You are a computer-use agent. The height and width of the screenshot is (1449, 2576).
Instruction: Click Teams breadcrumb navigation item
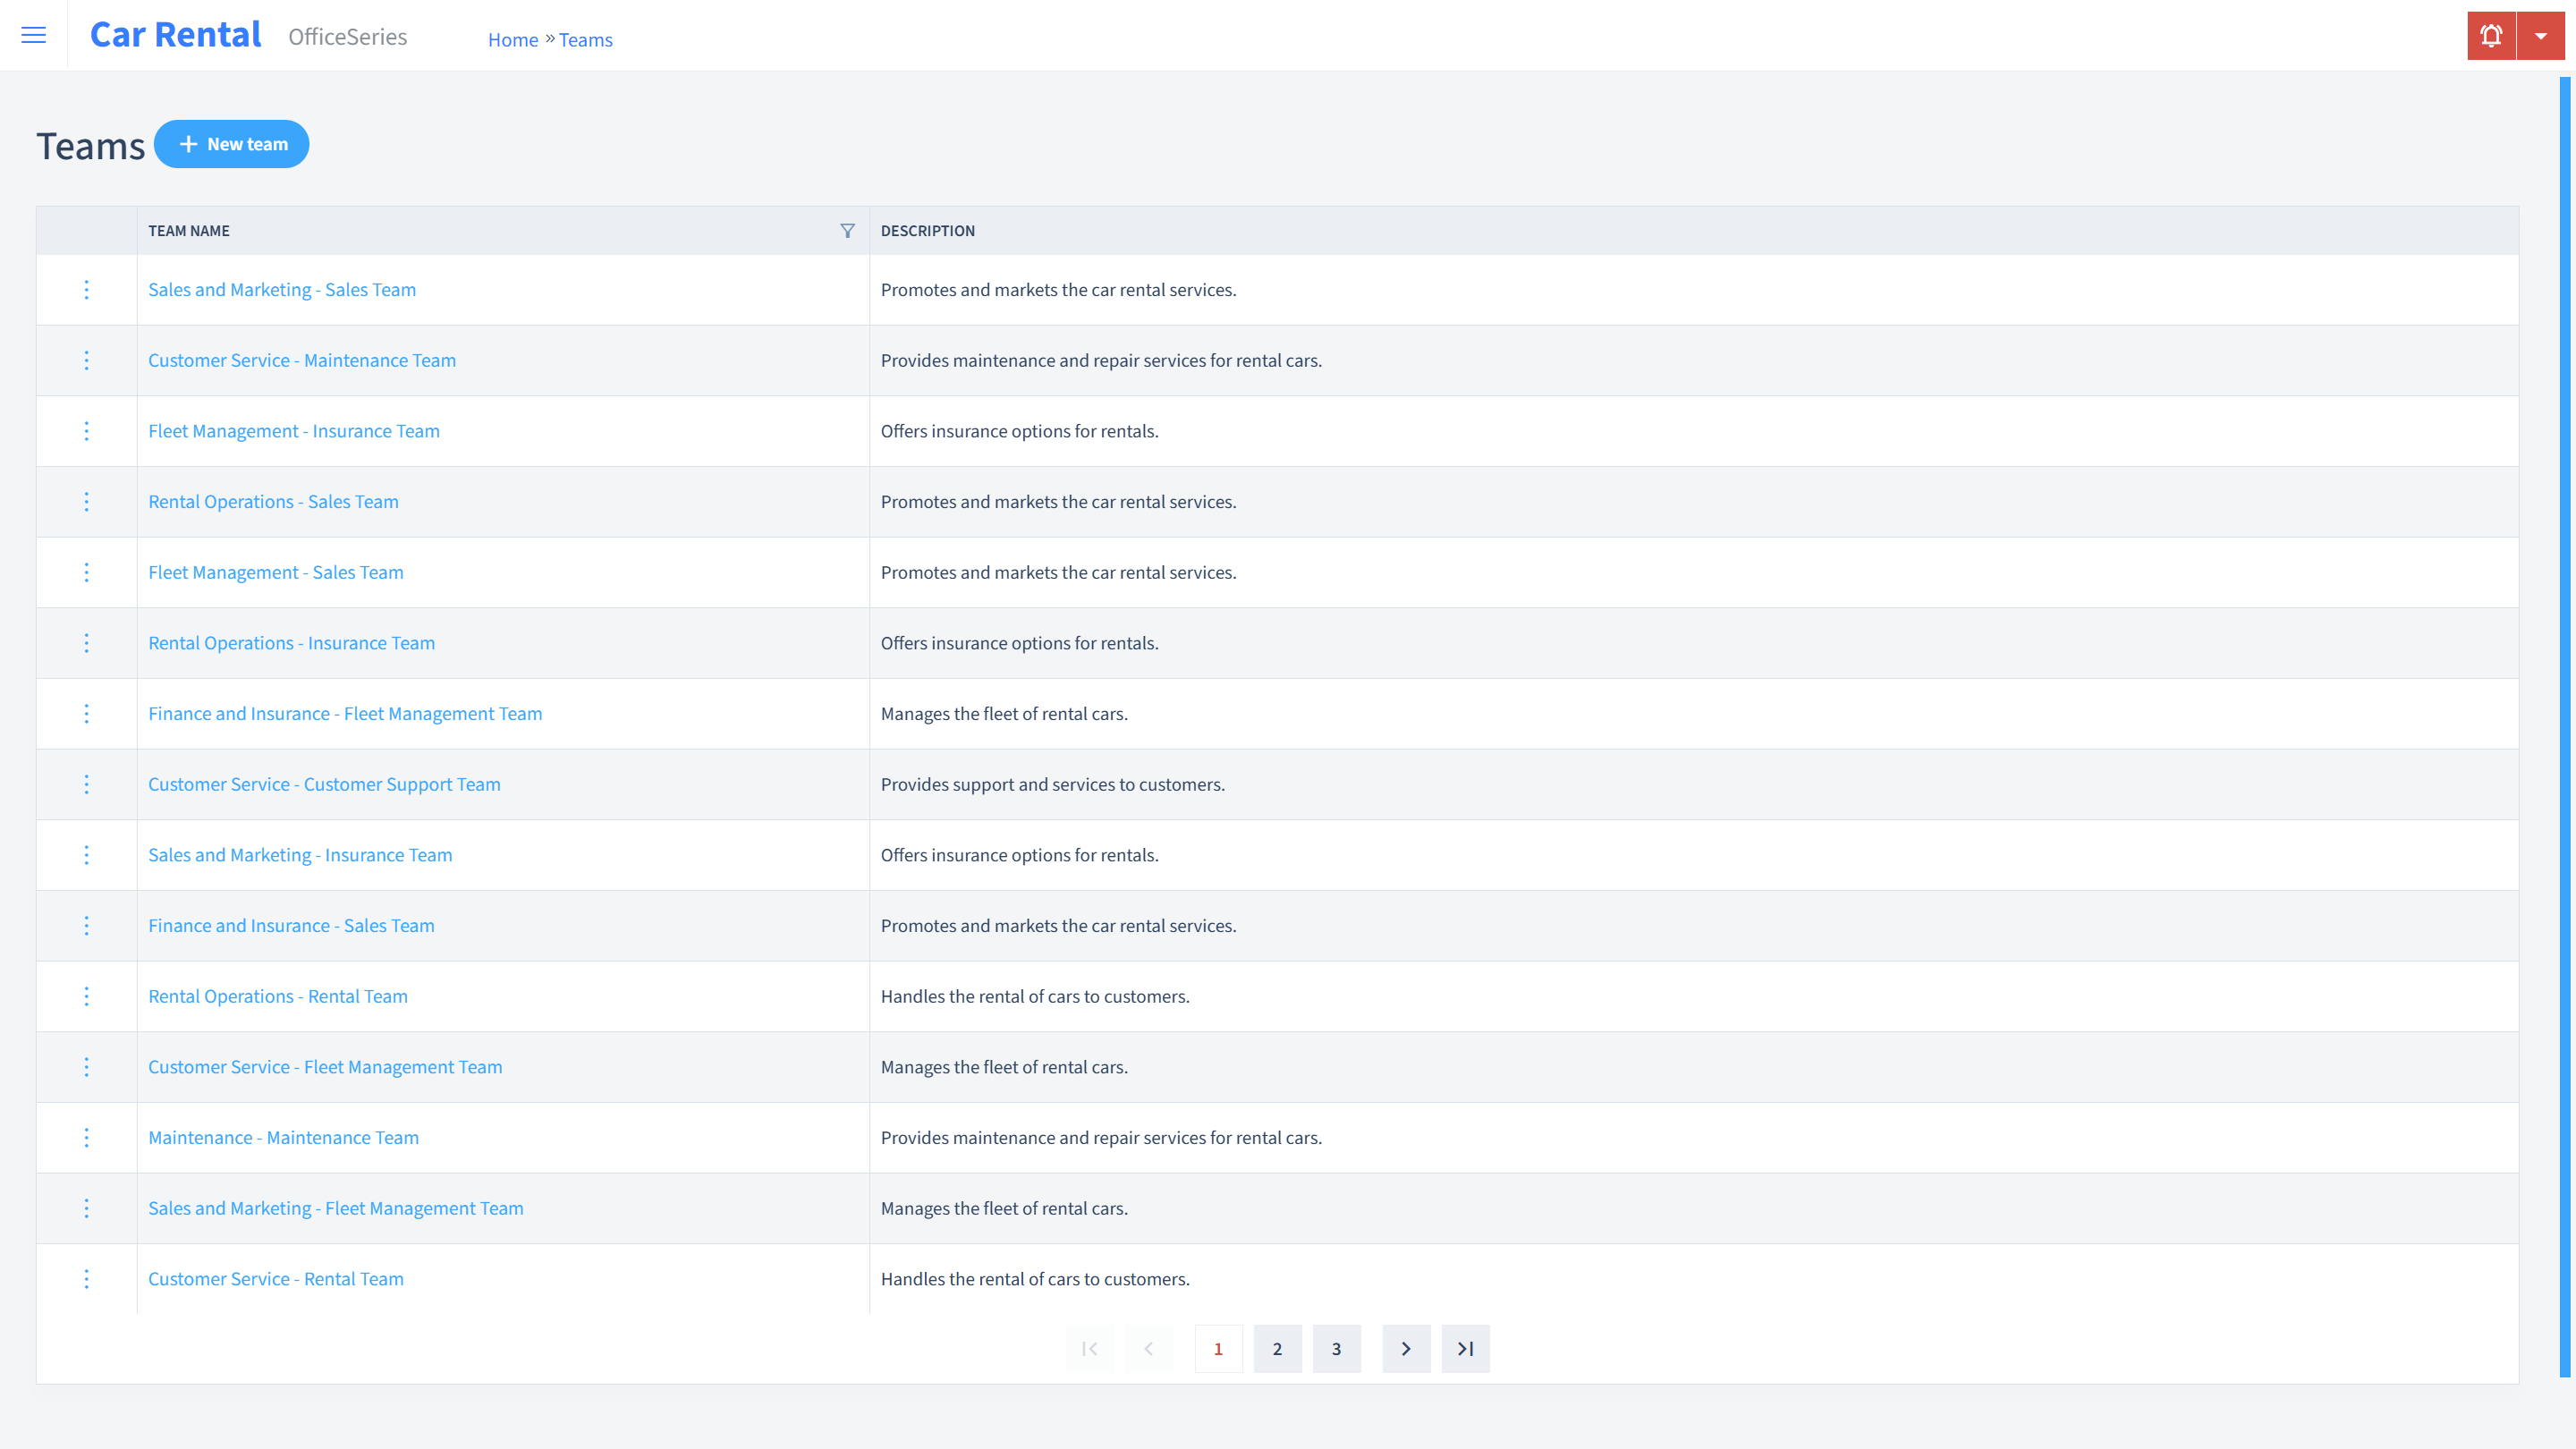pyautogui.click(x=584, y=39)
